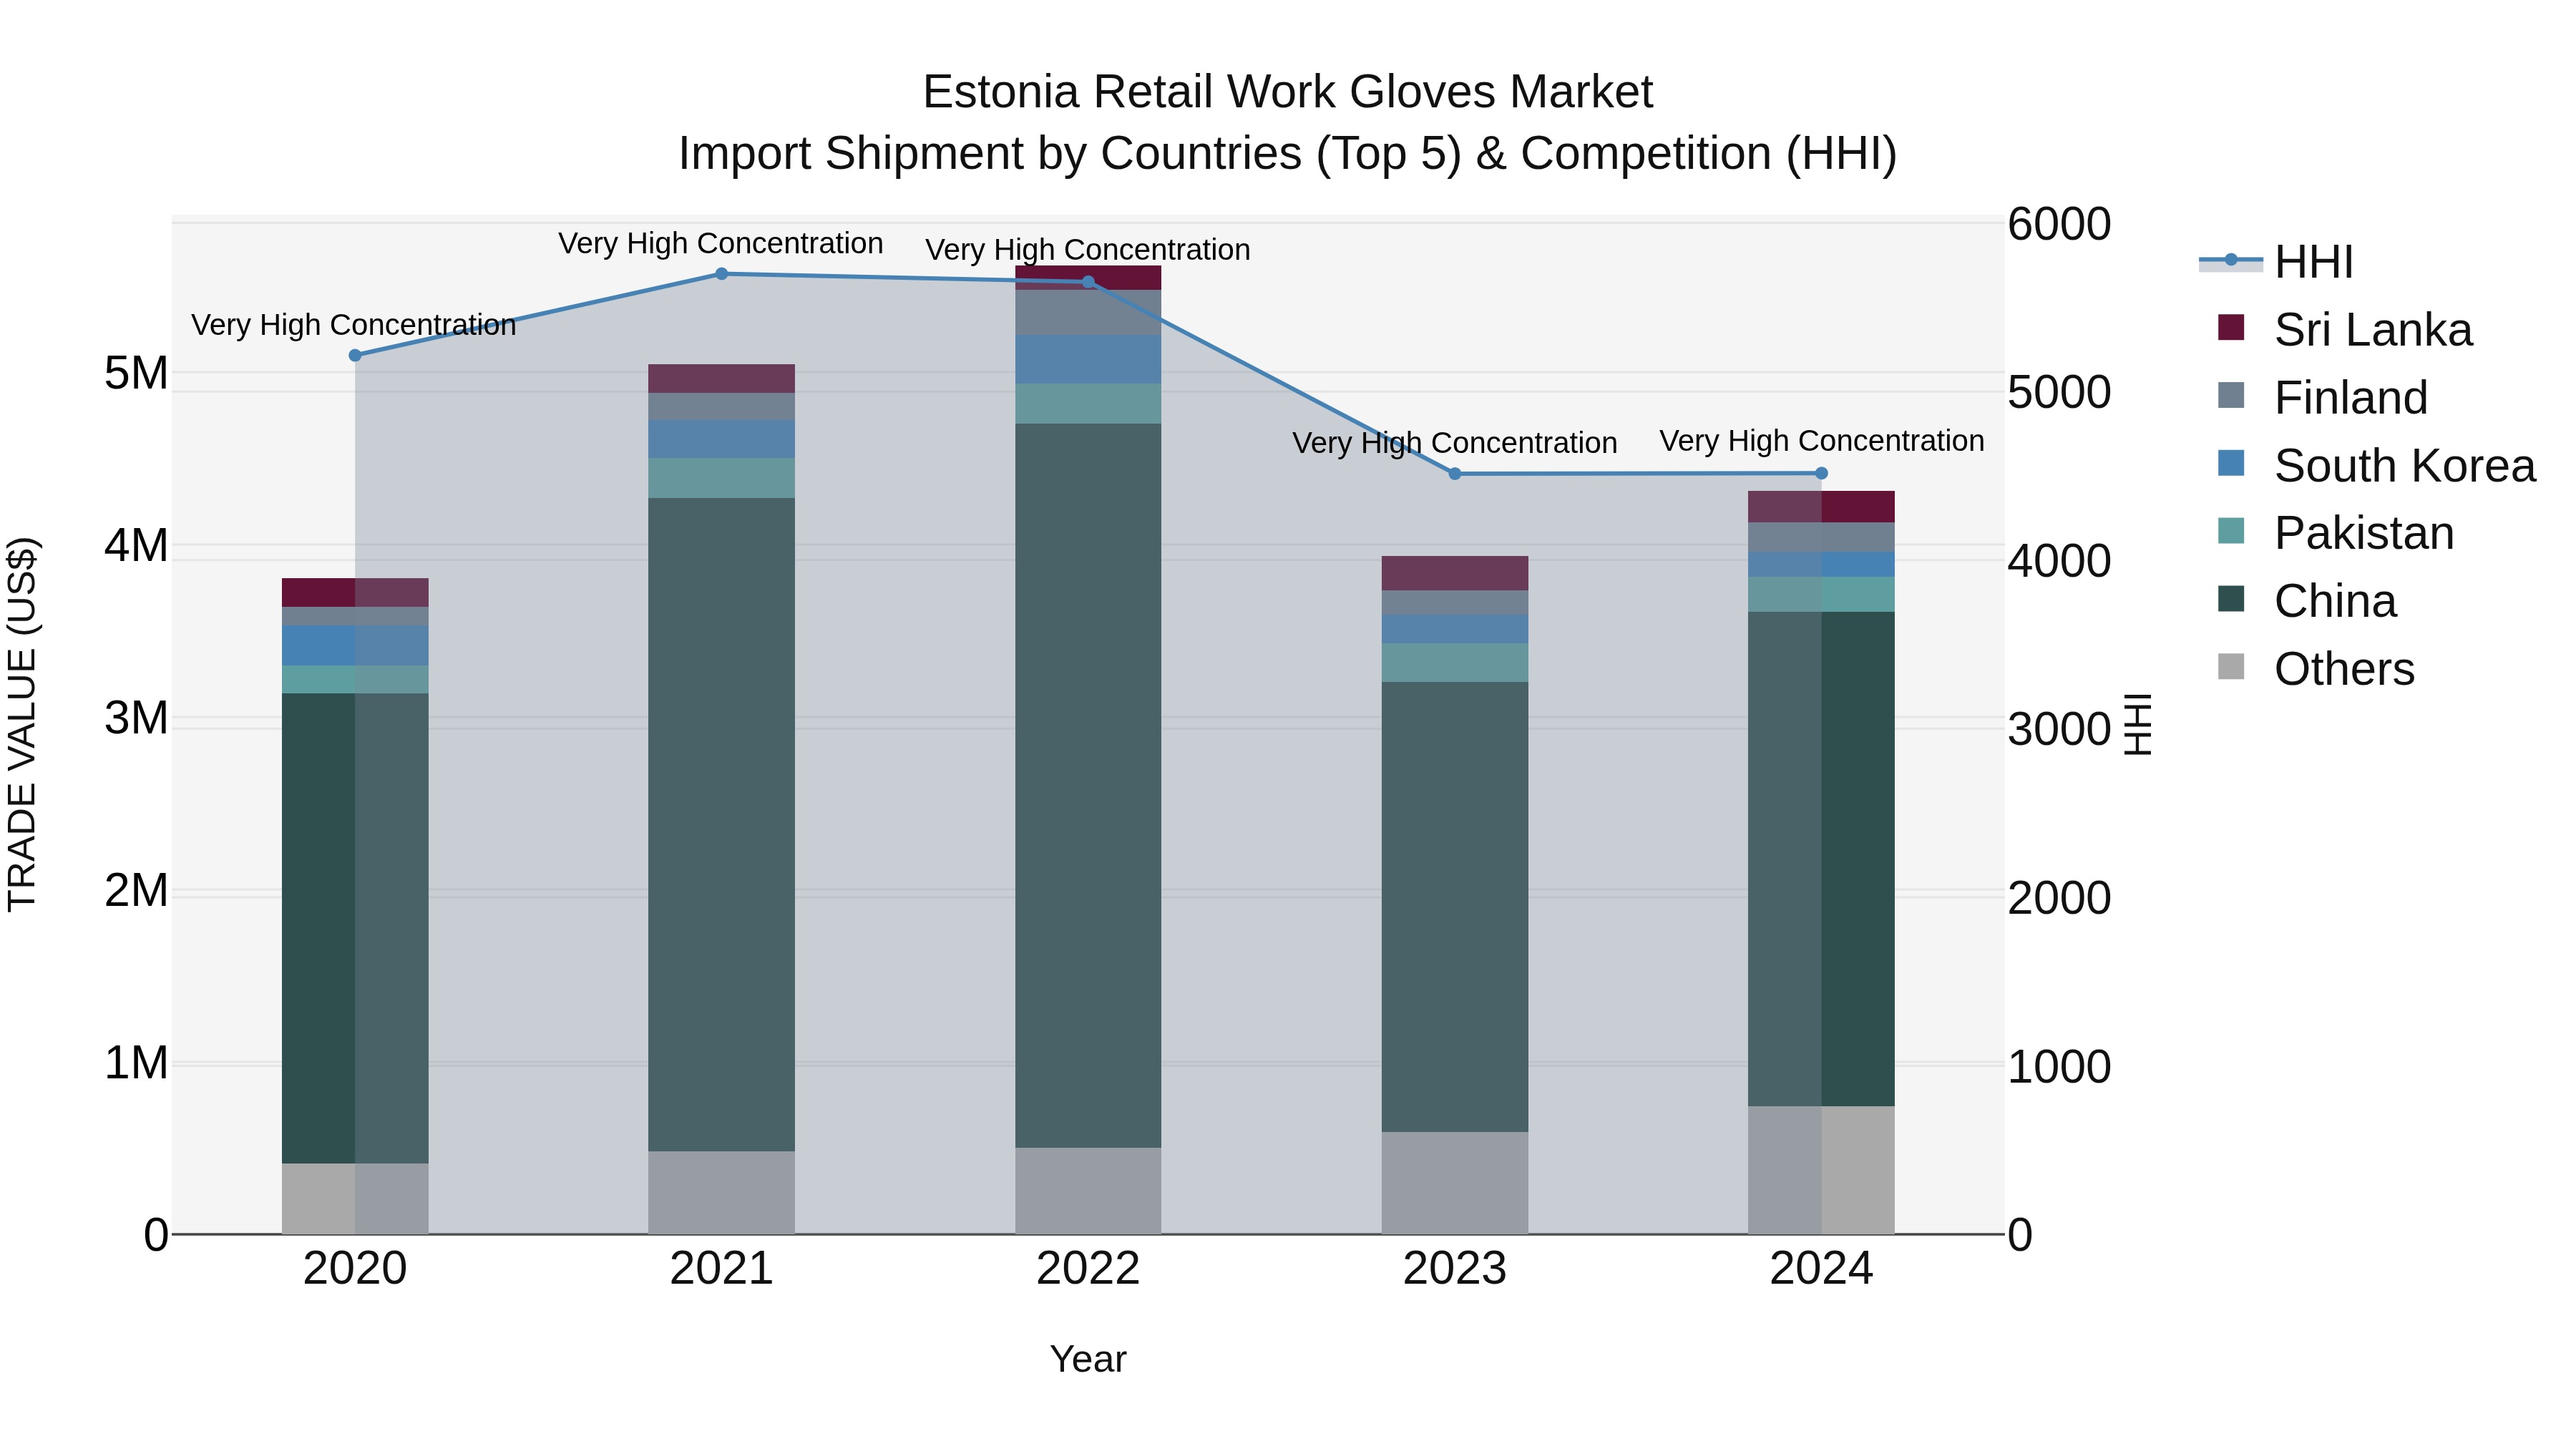Image resolution: width=2576 pixels, height=1449 pixels.
Task: Click the 6000 tick on the HHI axis
Action: [2059, 224]
